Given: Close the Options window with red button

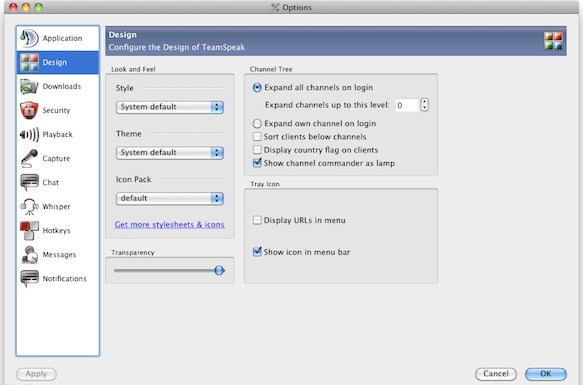Looking at the screenshot, I should (x=13, y=7).
